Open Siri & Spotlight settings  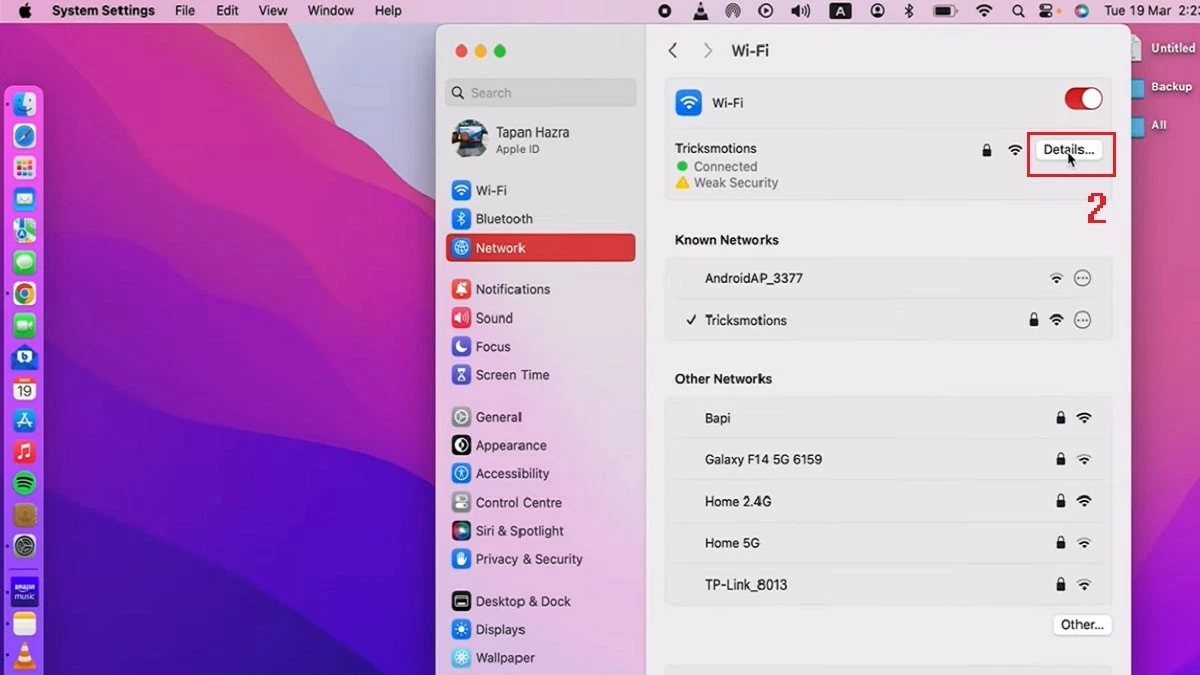click(x=519, y=531)
